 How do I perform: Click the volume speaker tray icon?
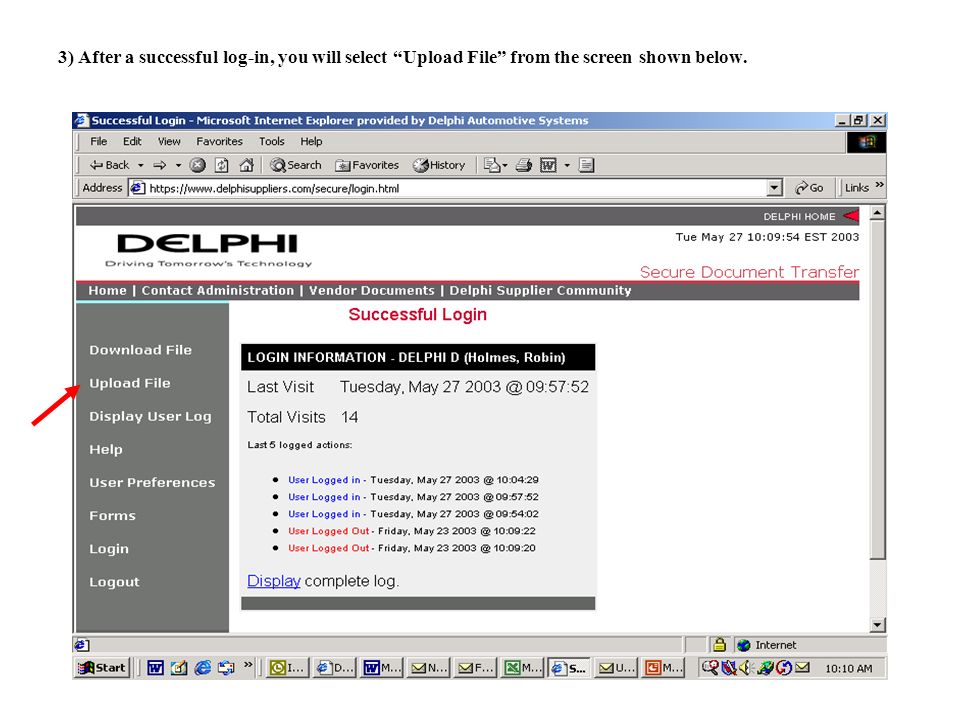[x=744, y=668]
